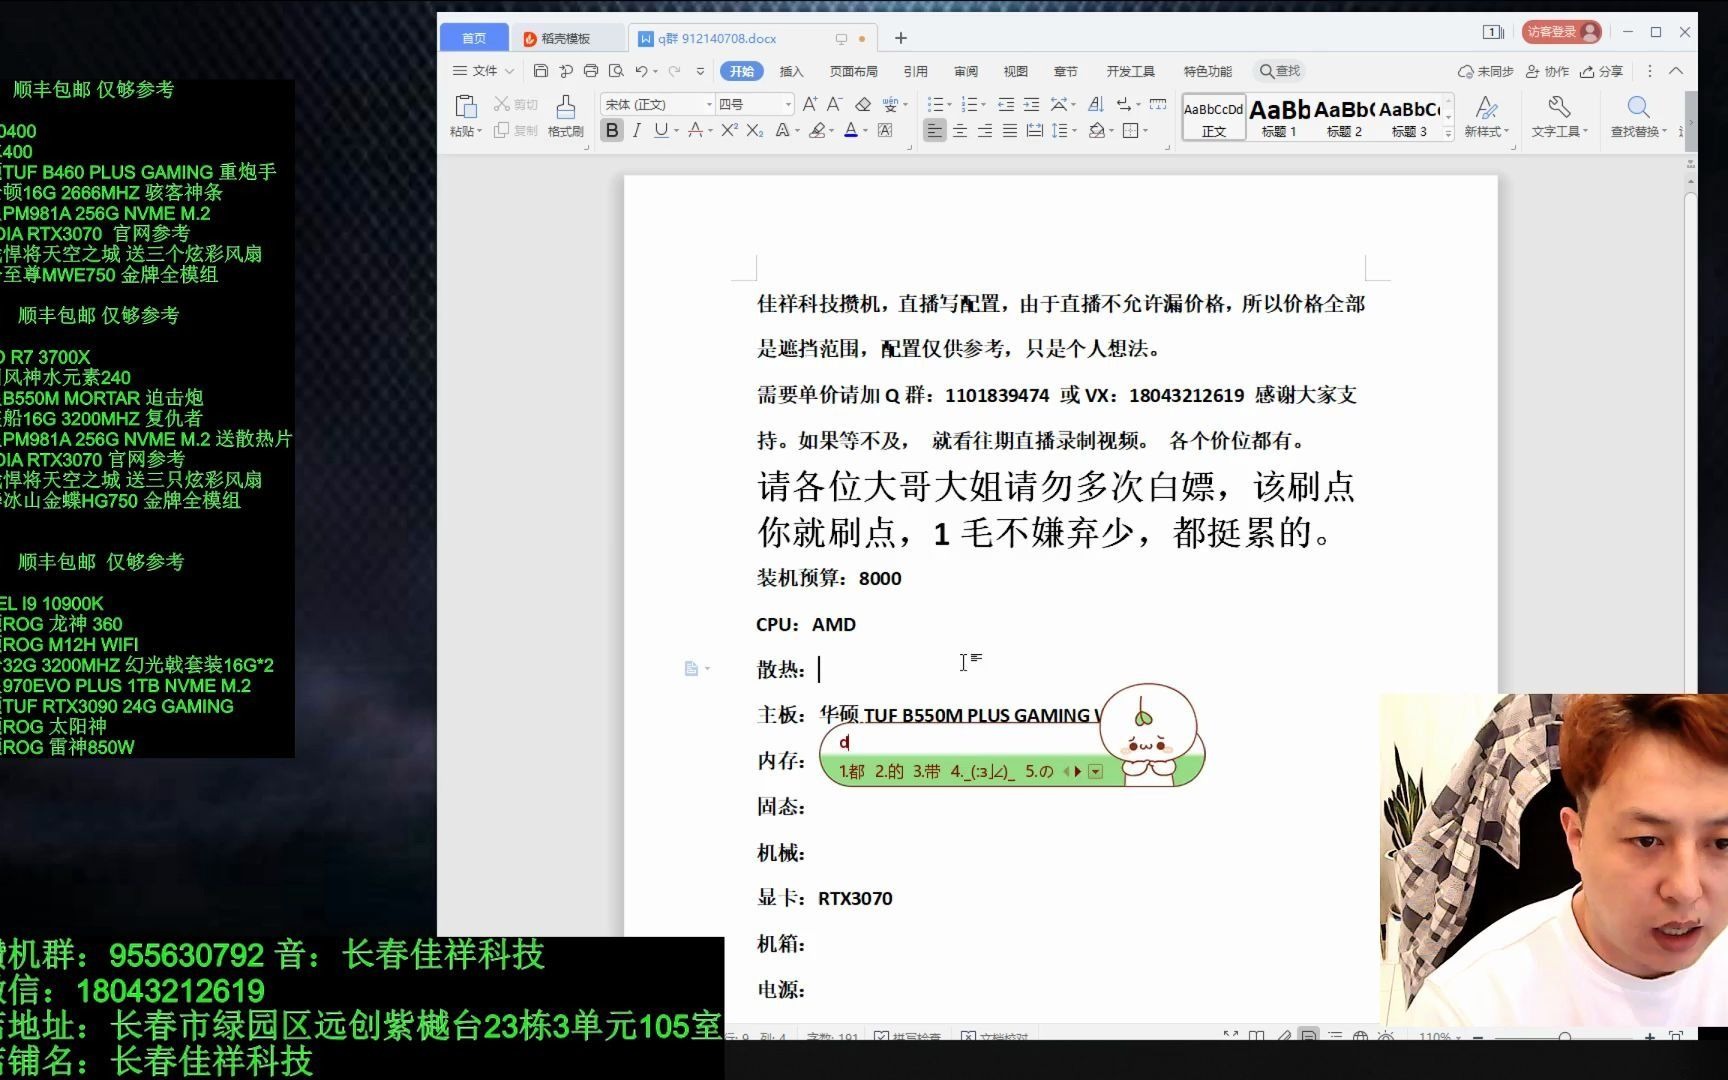
Task: Click the sort text icon
Action: pyautogui.click(x=1096, y=104)
